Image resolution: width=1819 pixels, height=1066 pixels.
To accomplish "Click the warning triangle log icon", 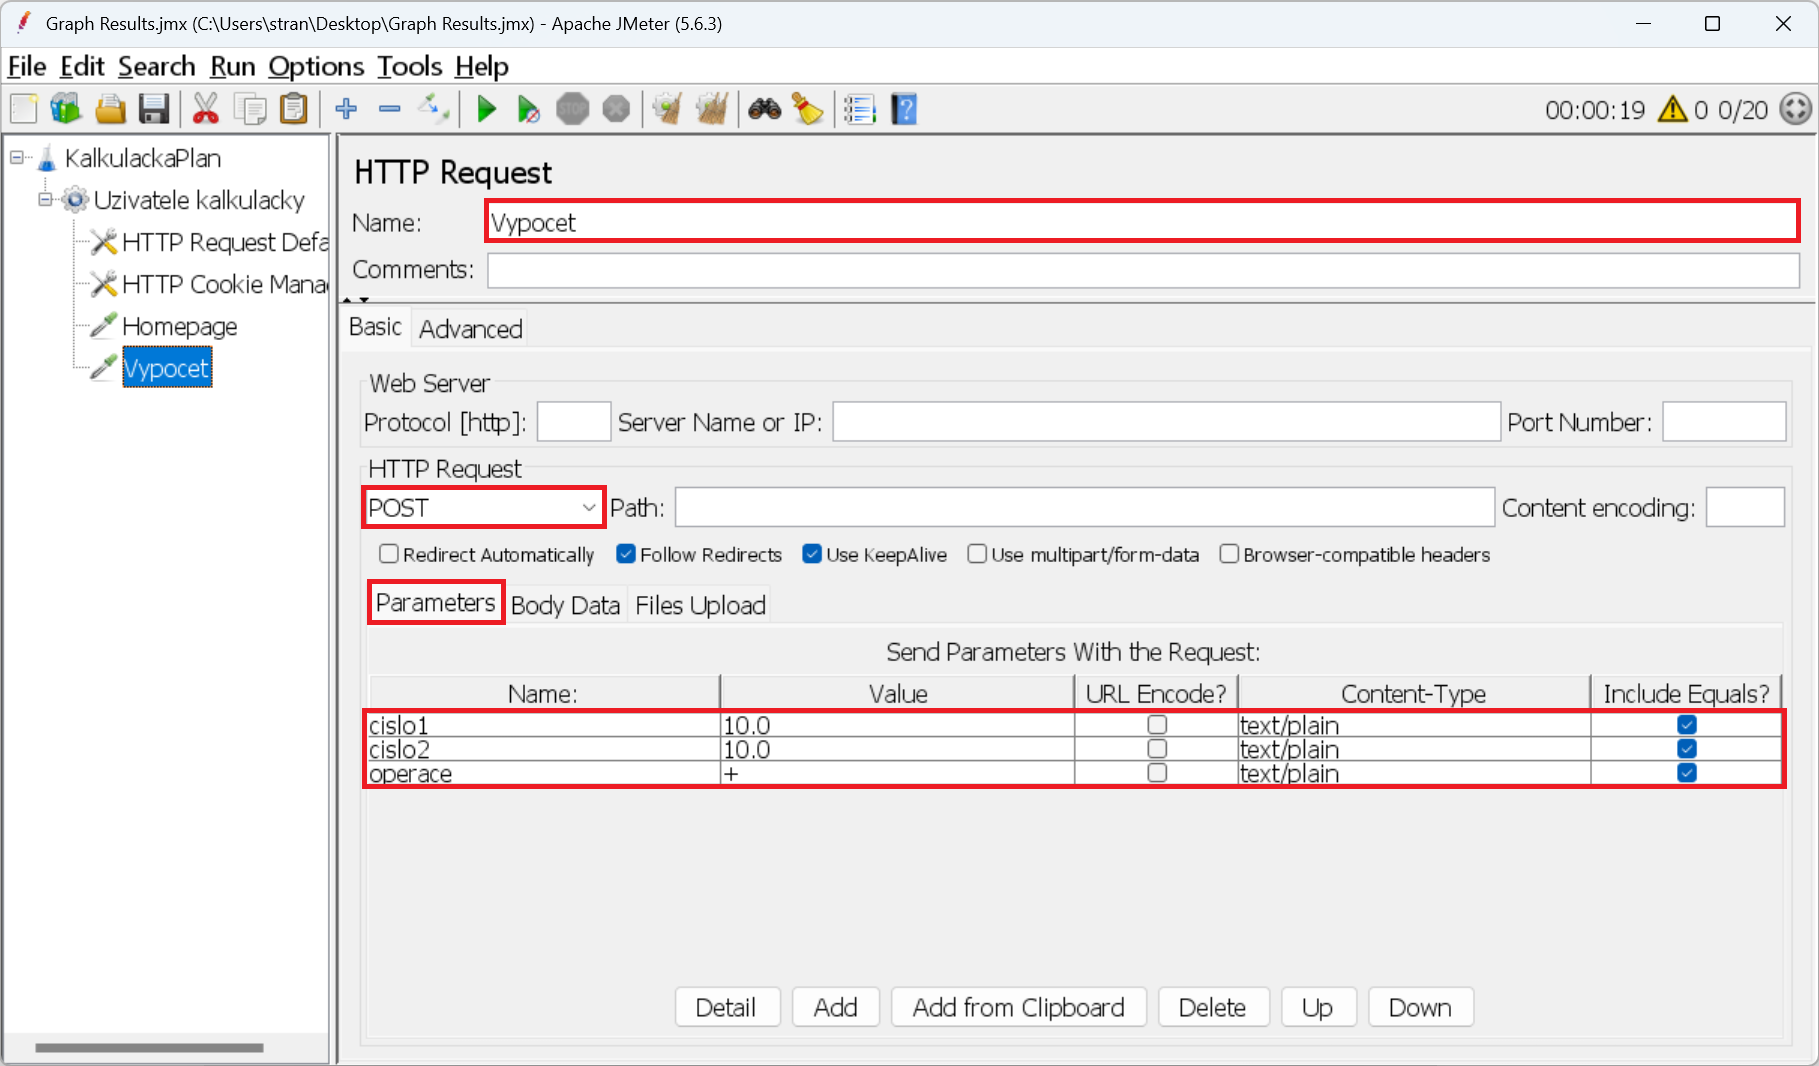I will tap(1672, 109).
